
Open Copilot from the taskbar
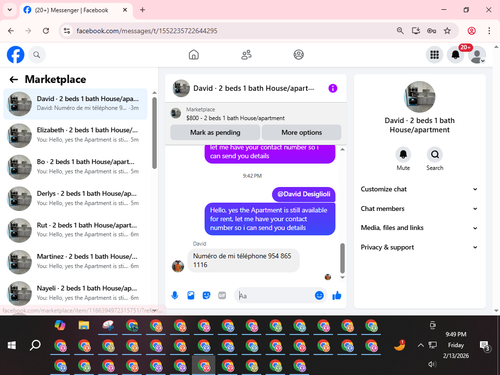60,325
